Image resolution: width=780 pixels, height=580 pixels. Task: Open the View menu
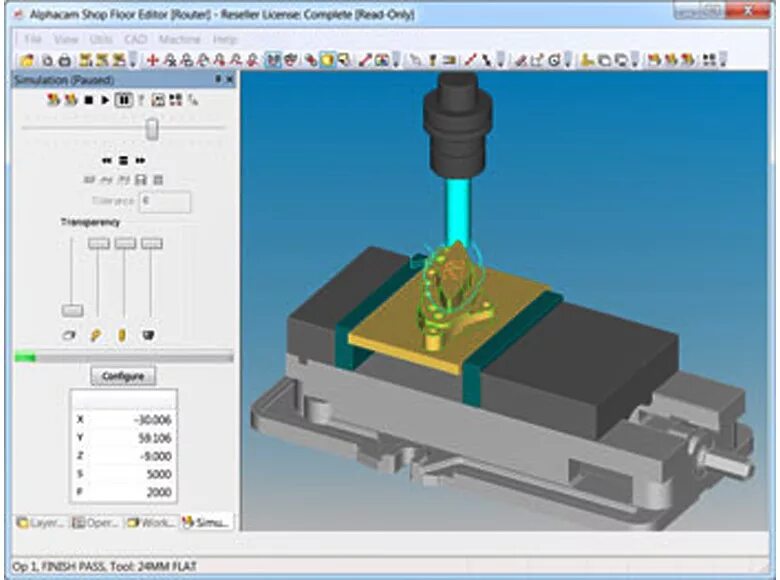point(66,39)
